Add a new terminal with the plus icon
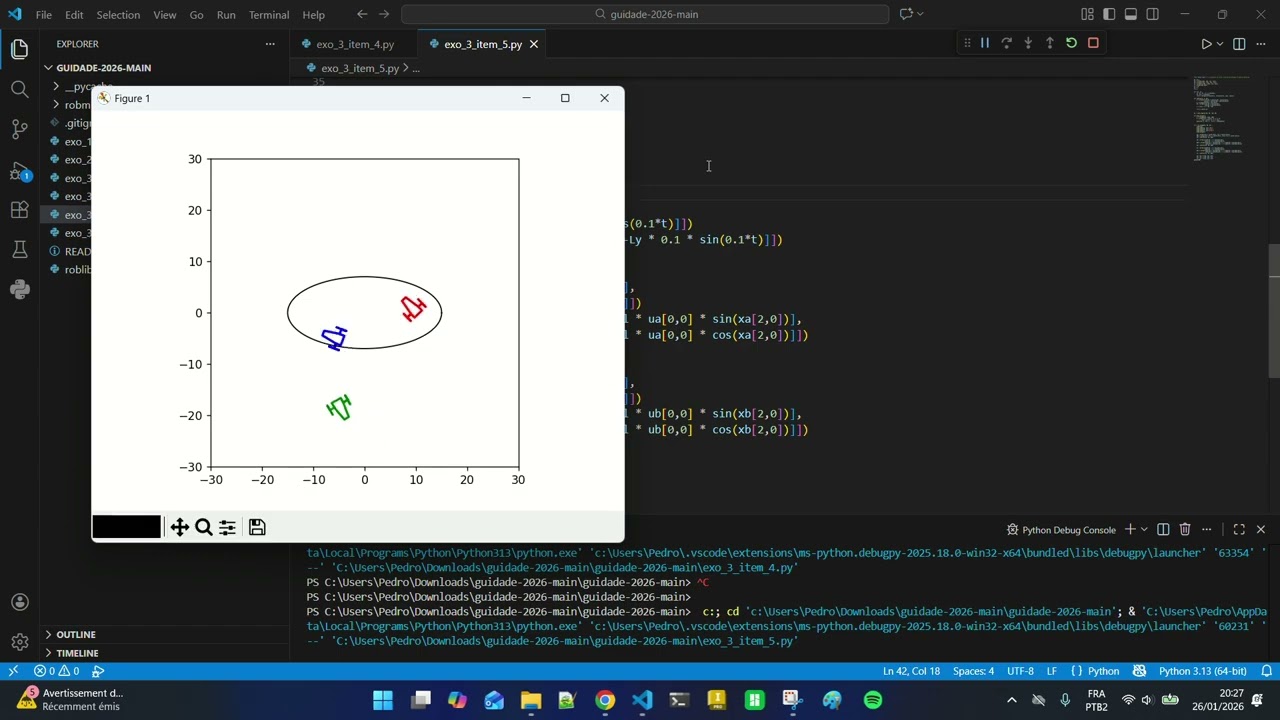Screen dimensions: 1280x720 [1130, 529]
